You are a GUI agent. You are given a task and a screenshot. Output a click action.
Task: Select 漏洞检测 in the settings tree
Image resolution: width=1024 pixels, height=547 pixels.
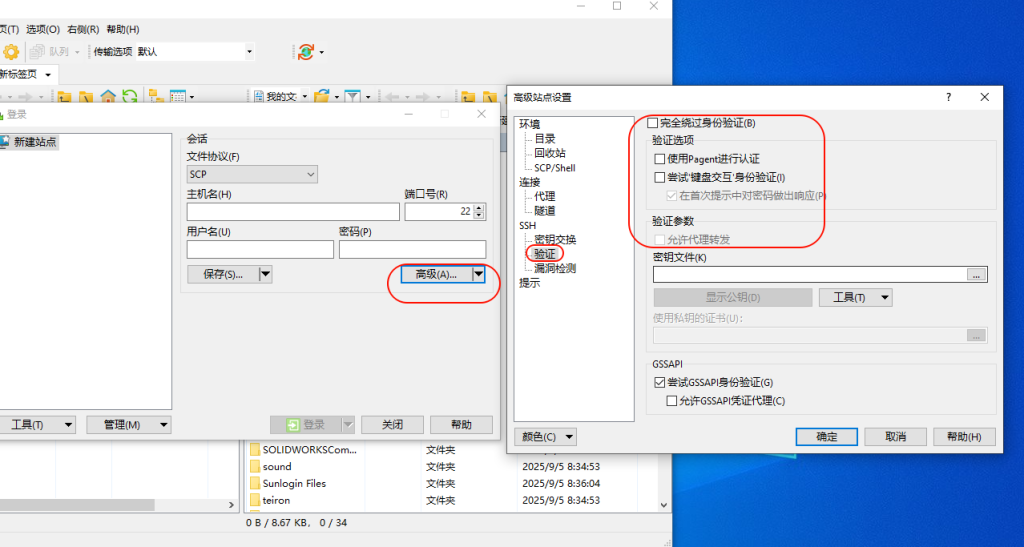pos(555,268)
